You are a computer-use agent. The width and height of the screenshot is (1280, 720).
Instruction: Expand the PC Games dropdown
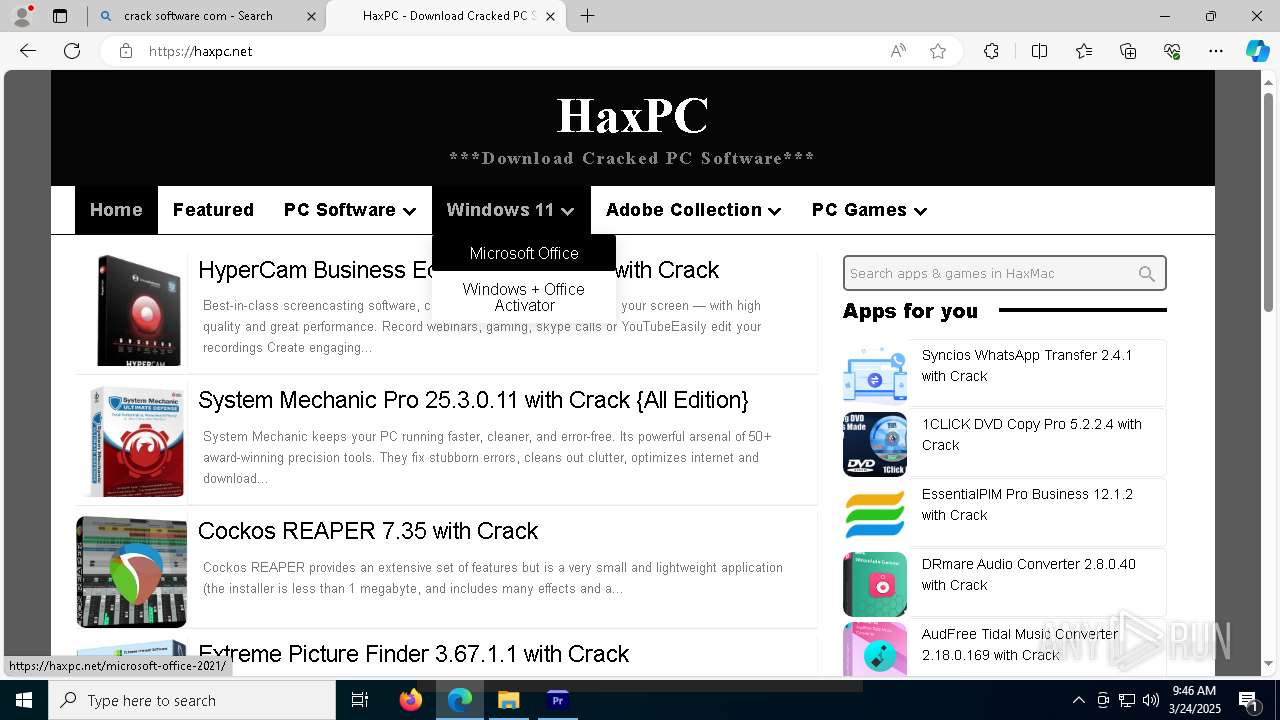[x=870, y=210]
